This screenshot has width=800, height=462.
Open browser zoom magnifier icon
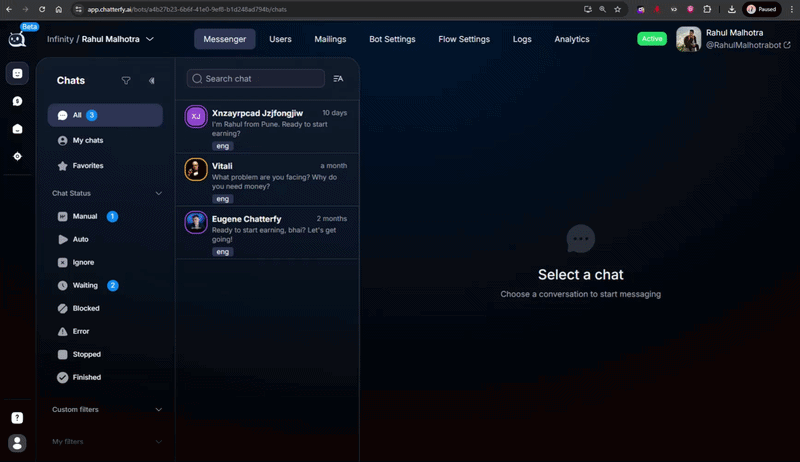603,9
